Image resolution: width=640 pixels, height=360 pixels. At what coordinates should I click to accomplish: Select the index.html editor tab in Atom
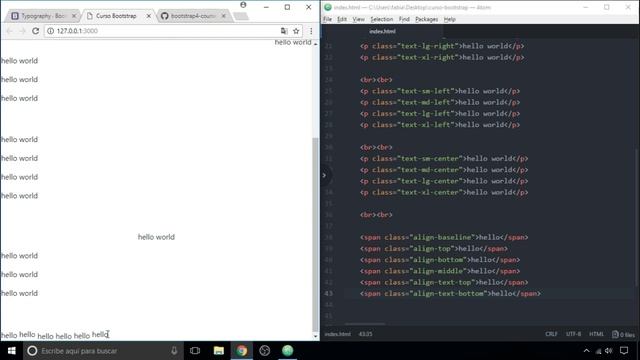coord(382,31)
